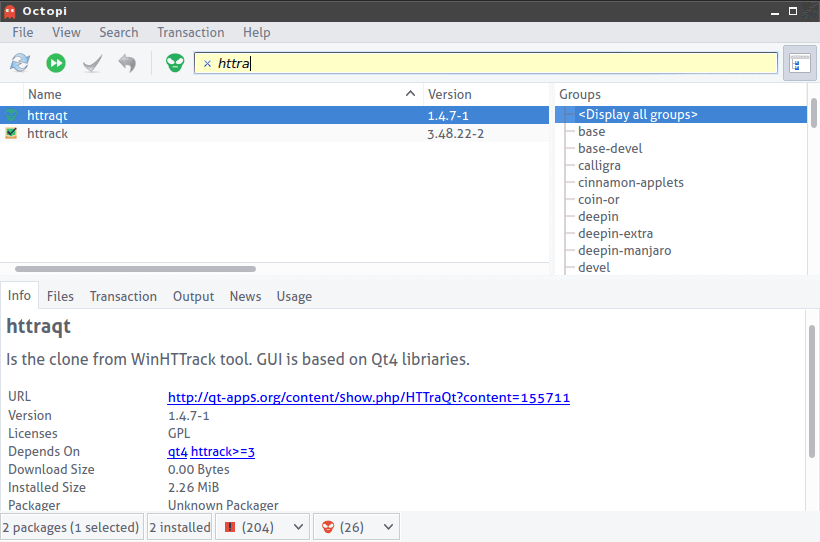Switch to the News tab
Image resolution: width=820 pixels, height=542 pixels.
[245, 296]
